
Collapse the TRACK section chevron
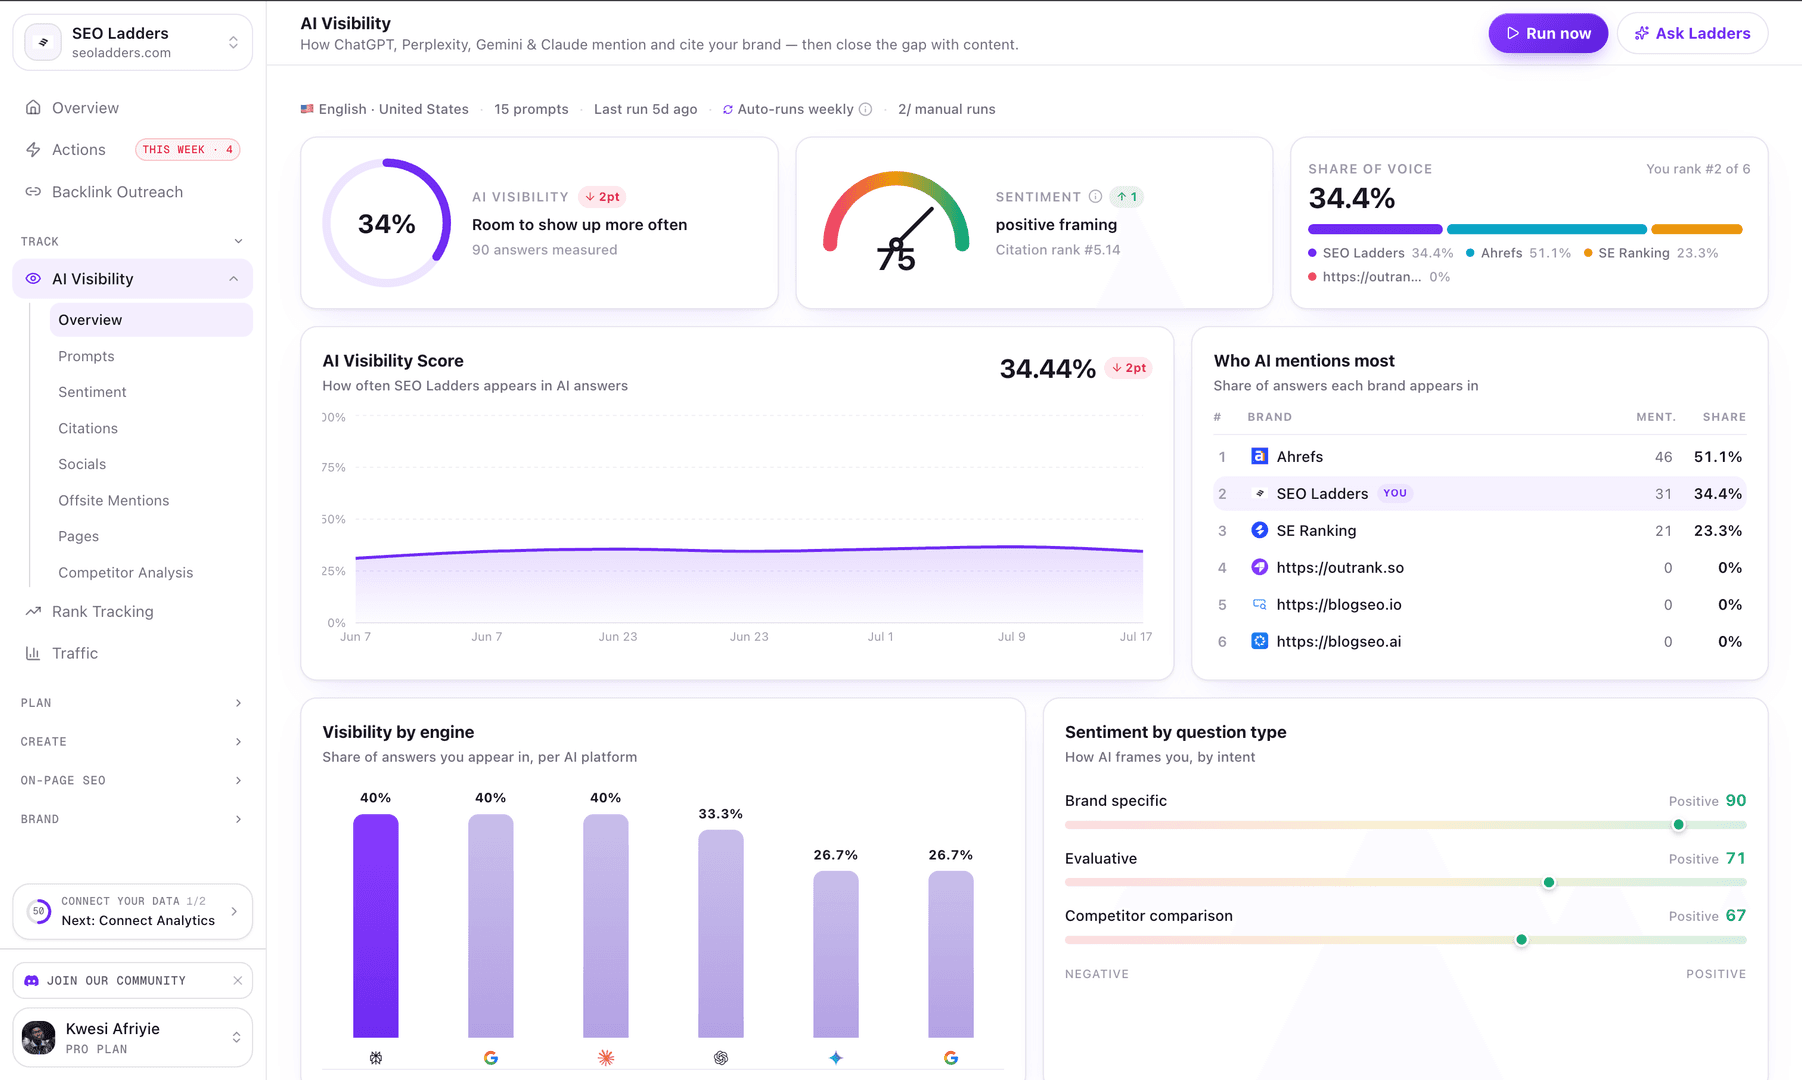[238, 241]
